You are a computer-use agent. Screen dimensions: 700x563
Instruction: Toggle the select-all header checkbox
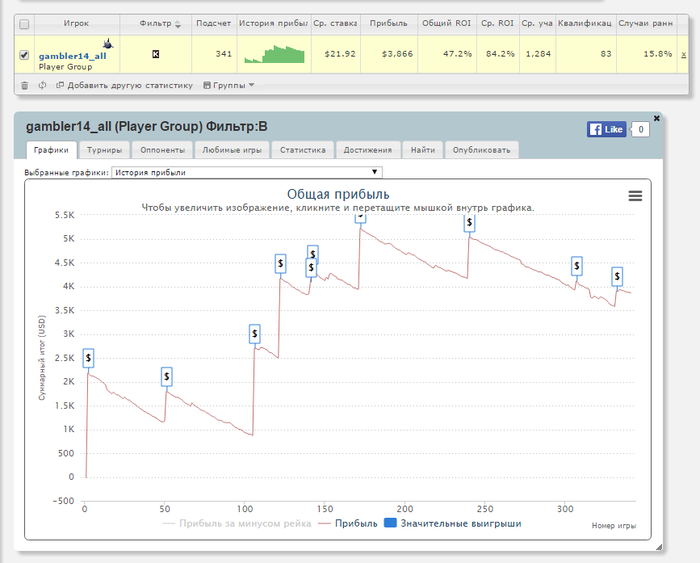click(x=24, y=24)
